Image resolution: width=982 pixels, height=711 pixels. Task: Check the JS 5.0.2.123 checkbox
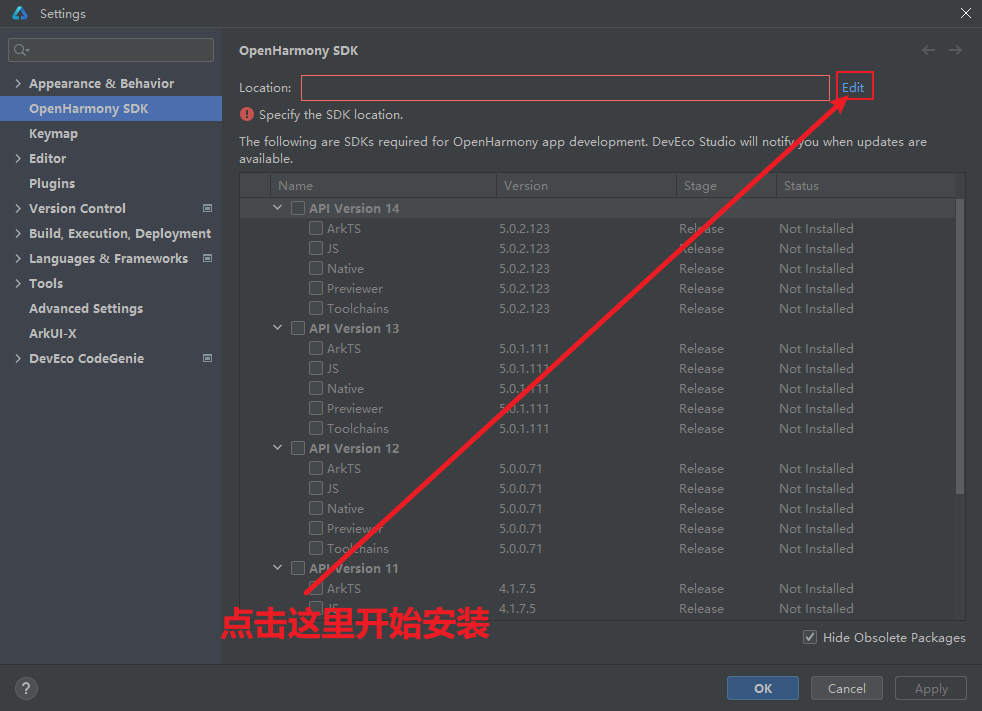pos(316,248)
